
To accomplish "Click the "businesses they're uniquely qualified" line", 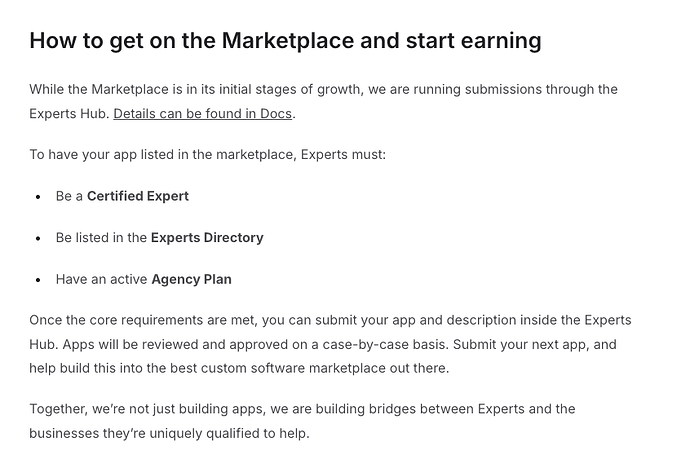I will [169, 433].
